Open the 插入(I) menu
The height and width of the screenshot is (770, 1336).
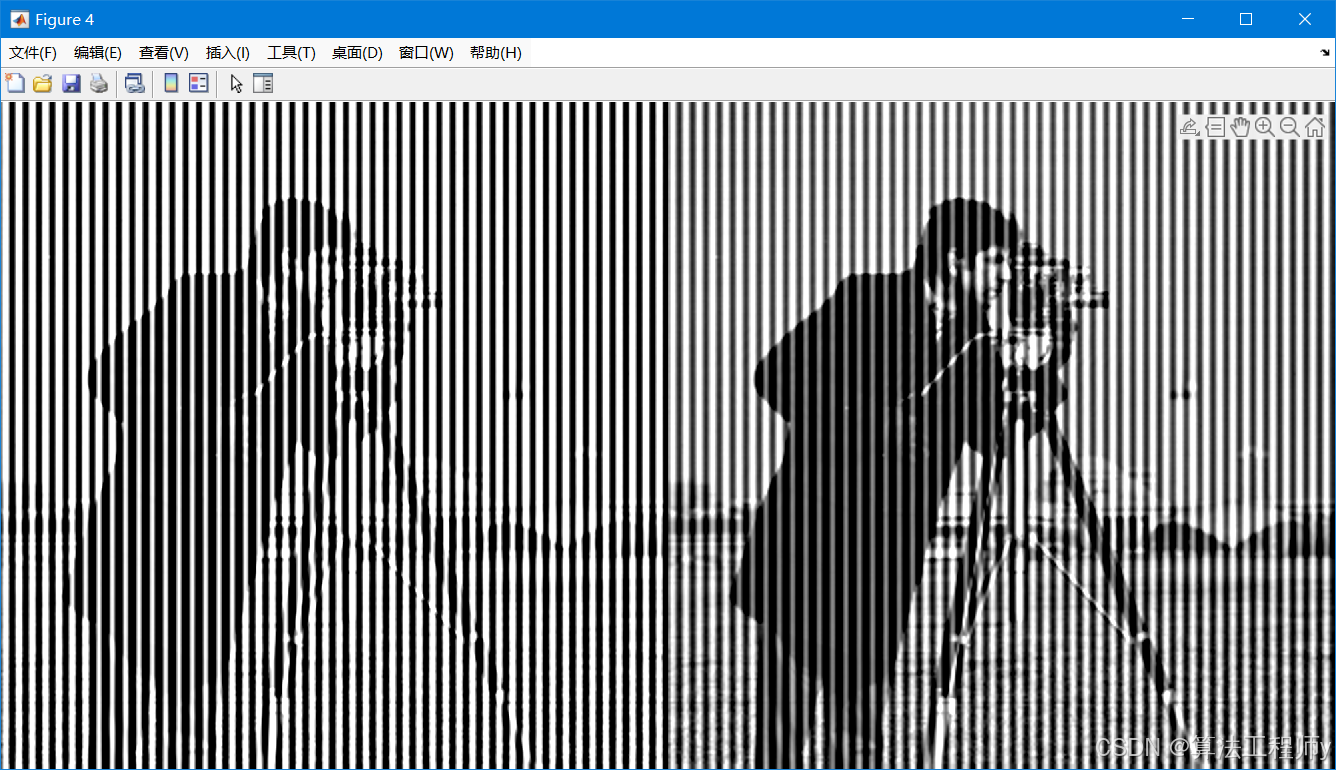[228, 53]
